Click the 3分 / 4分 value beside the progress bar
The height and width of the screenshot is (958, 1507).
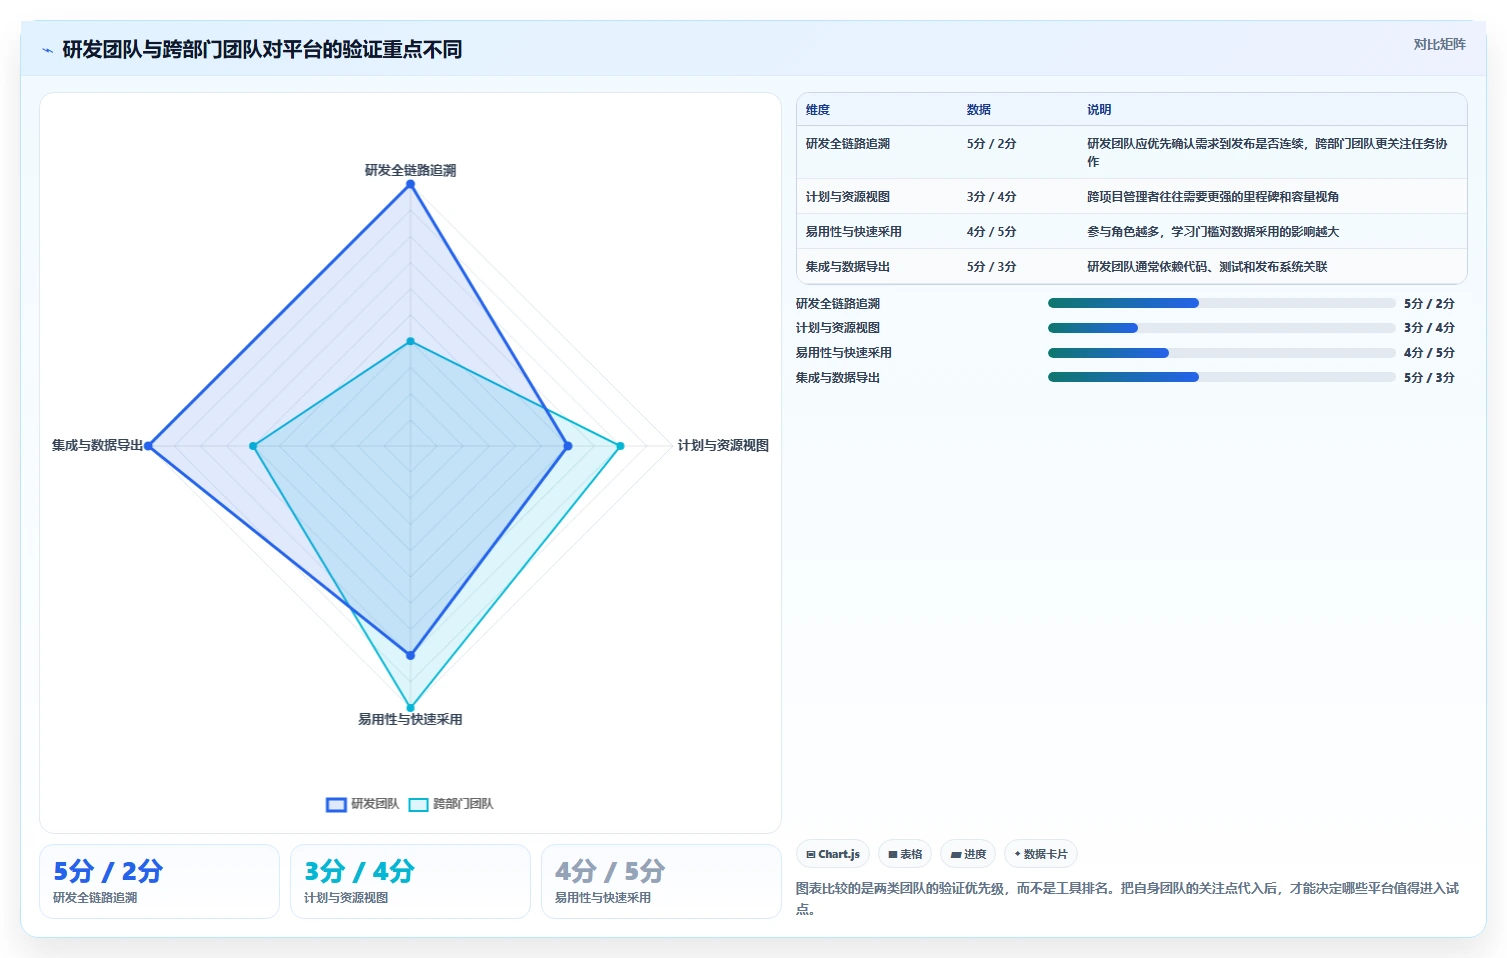coord(1429,328)
